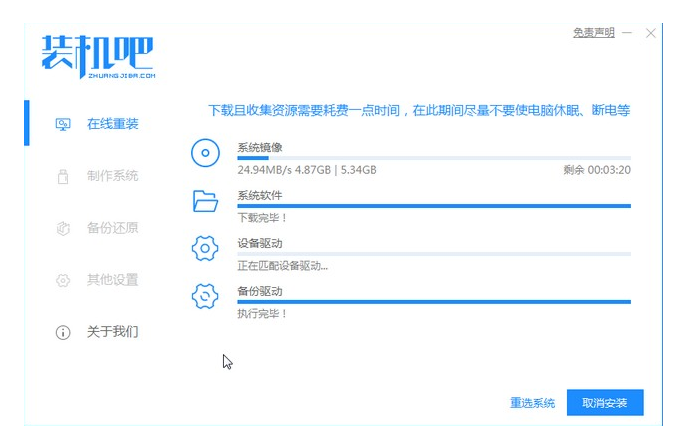Click the 系统软件 progress bar
Image resolution: width=673 pixels, height=441 pixels.
(x=433, y=206)
